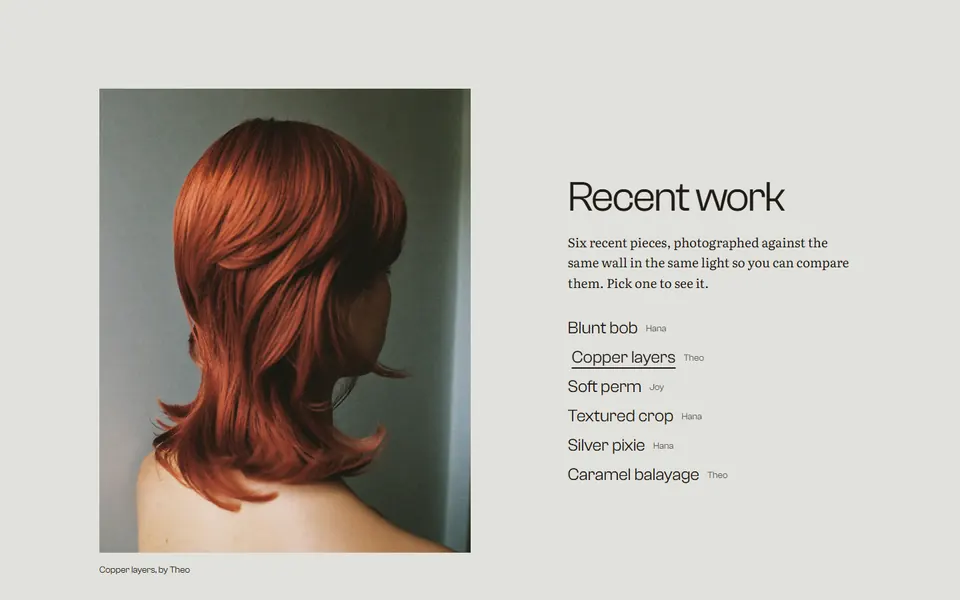Click the 'Recent work' heading
Image resolution: width=960 pixels, height=600 pixels.
point(676,197)
